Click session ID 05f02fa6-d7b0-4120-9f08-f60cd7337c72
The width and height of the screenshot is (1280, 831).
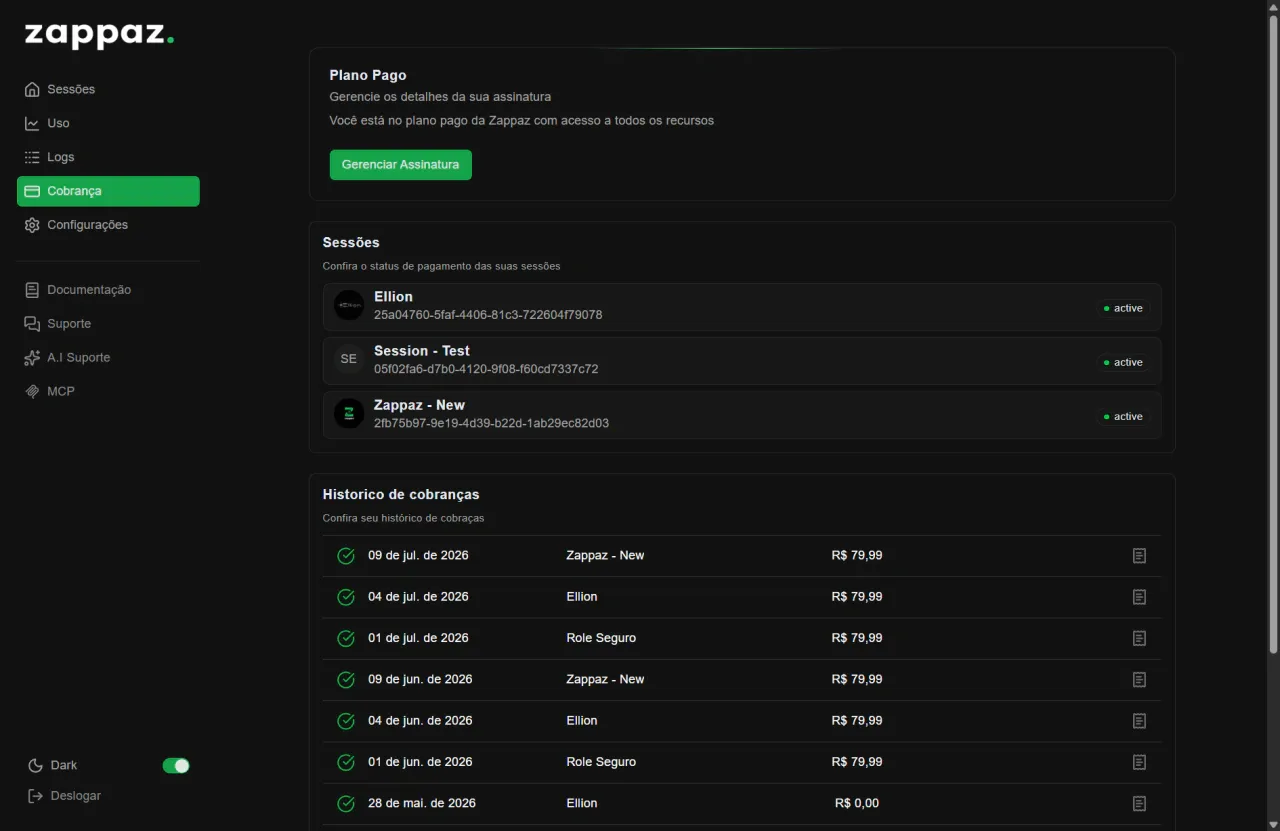tap(486, 369)
